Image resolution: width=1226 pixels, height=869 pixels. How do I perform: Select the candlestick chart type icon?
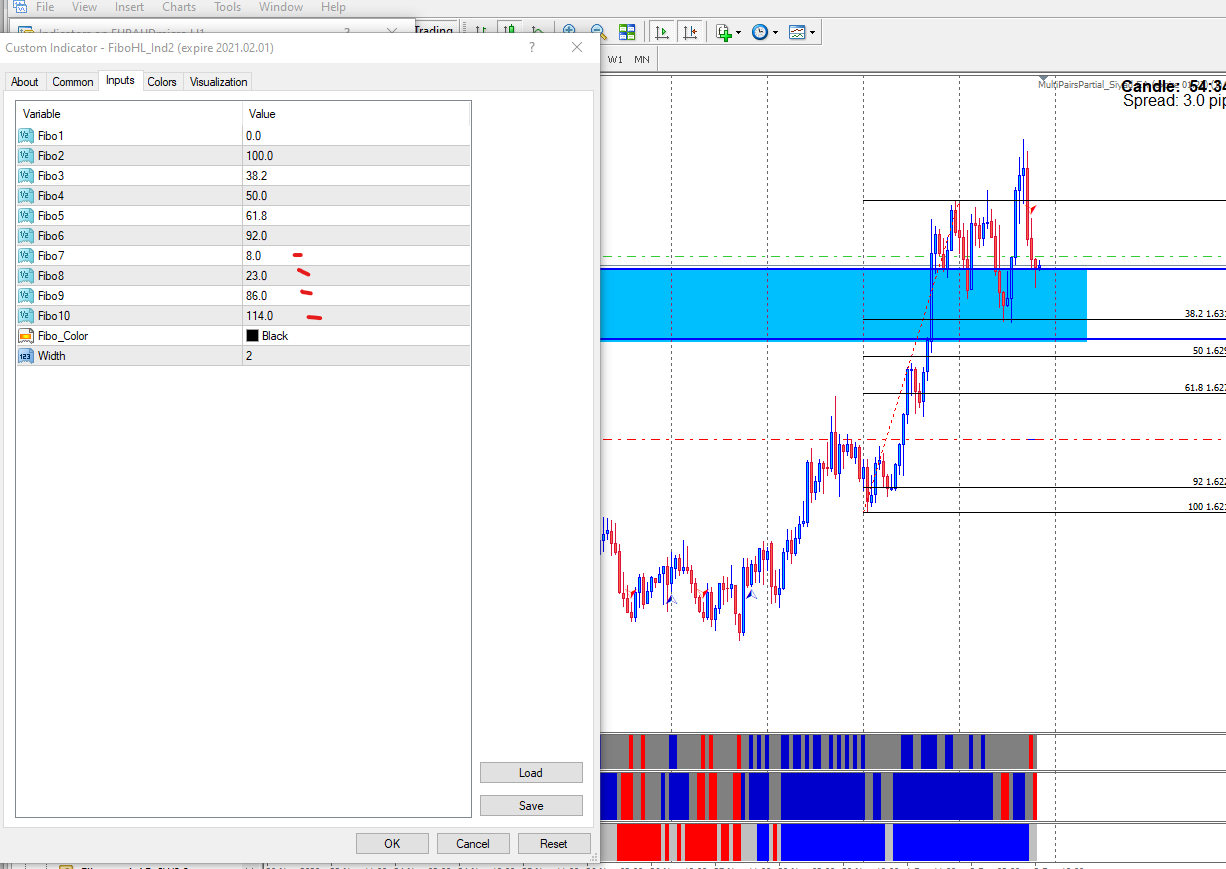(x=510, y=32)
